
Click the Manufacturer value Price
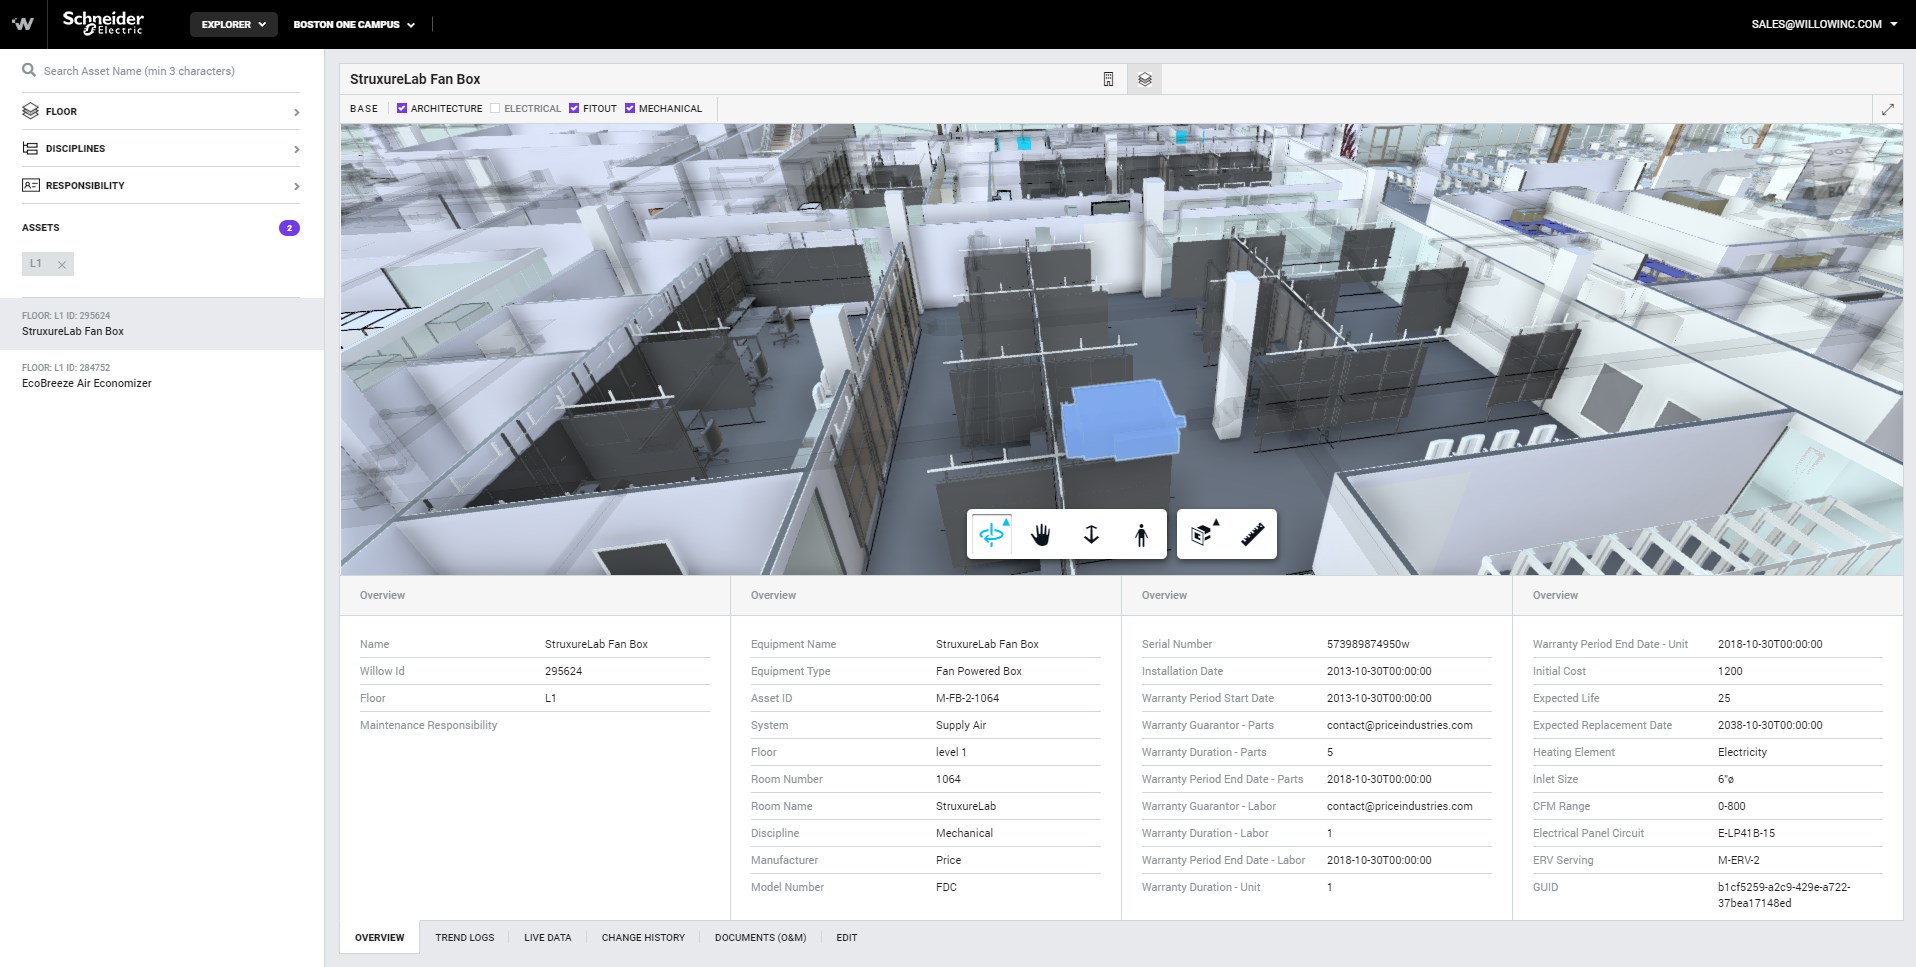[x=948, y=860]
